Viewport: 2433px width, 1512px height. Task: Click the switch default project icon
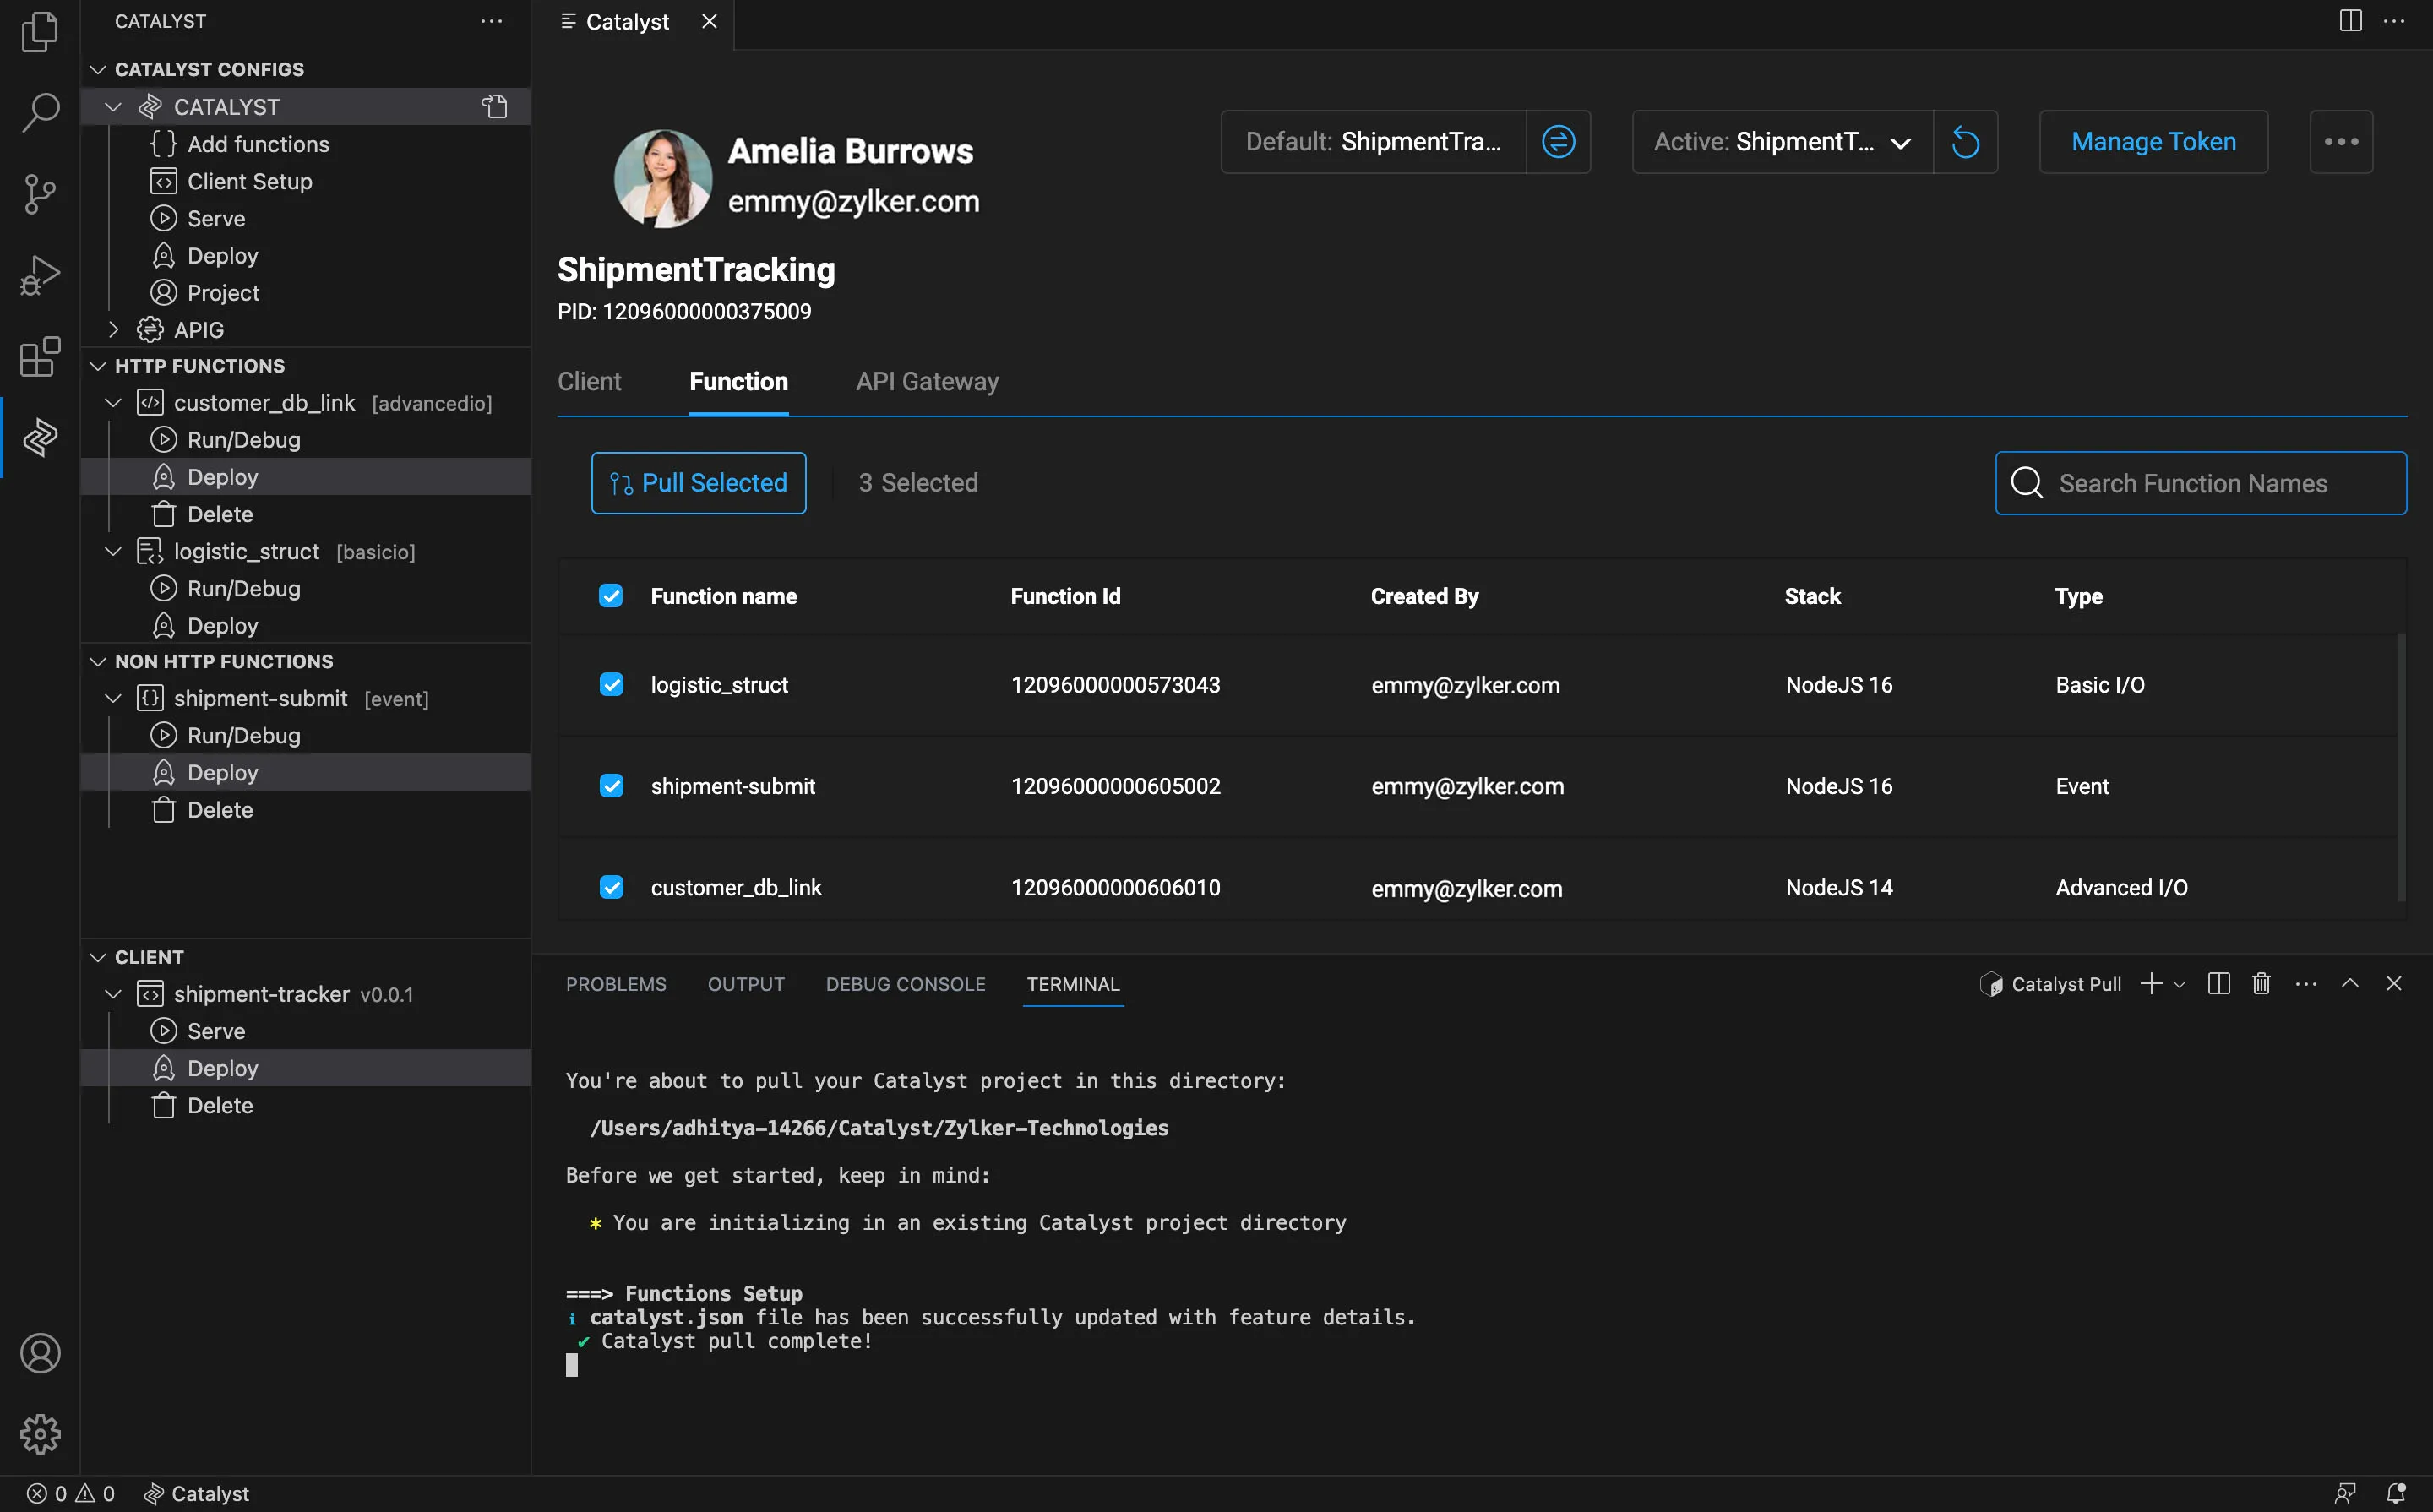[1558, 142]
